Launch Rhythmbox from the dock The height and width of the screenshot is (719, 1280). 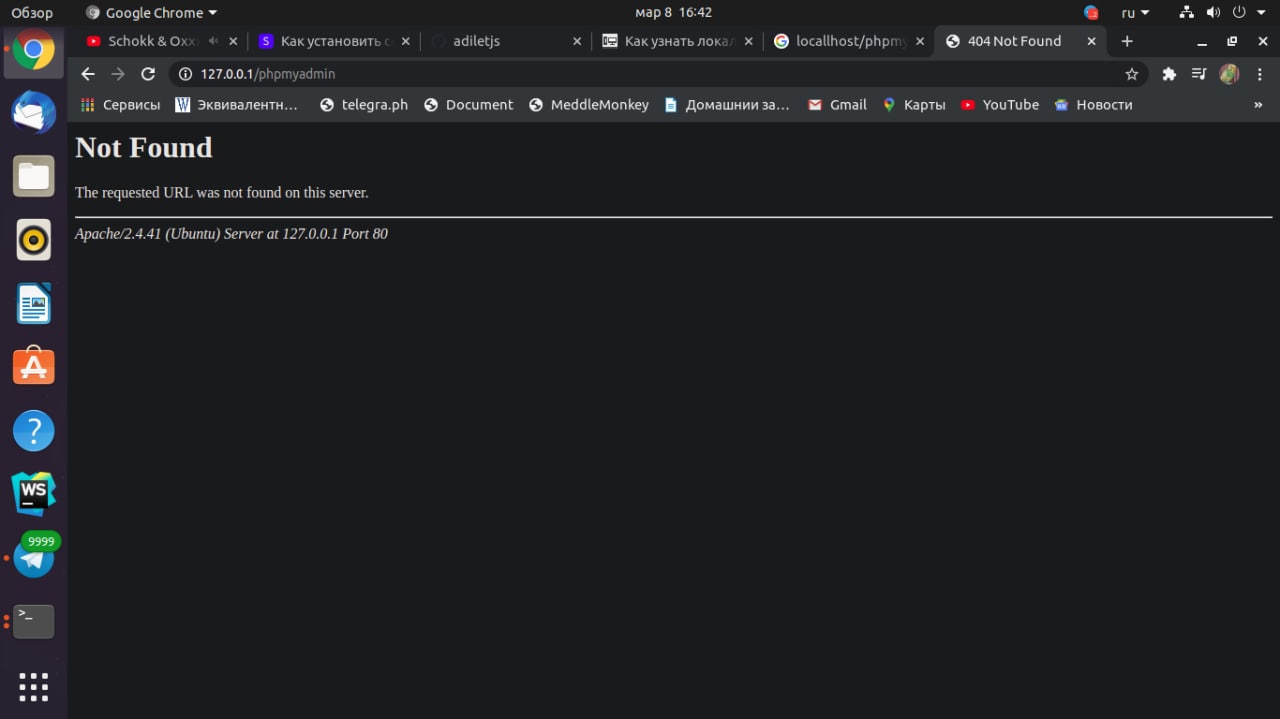(33, 240)
